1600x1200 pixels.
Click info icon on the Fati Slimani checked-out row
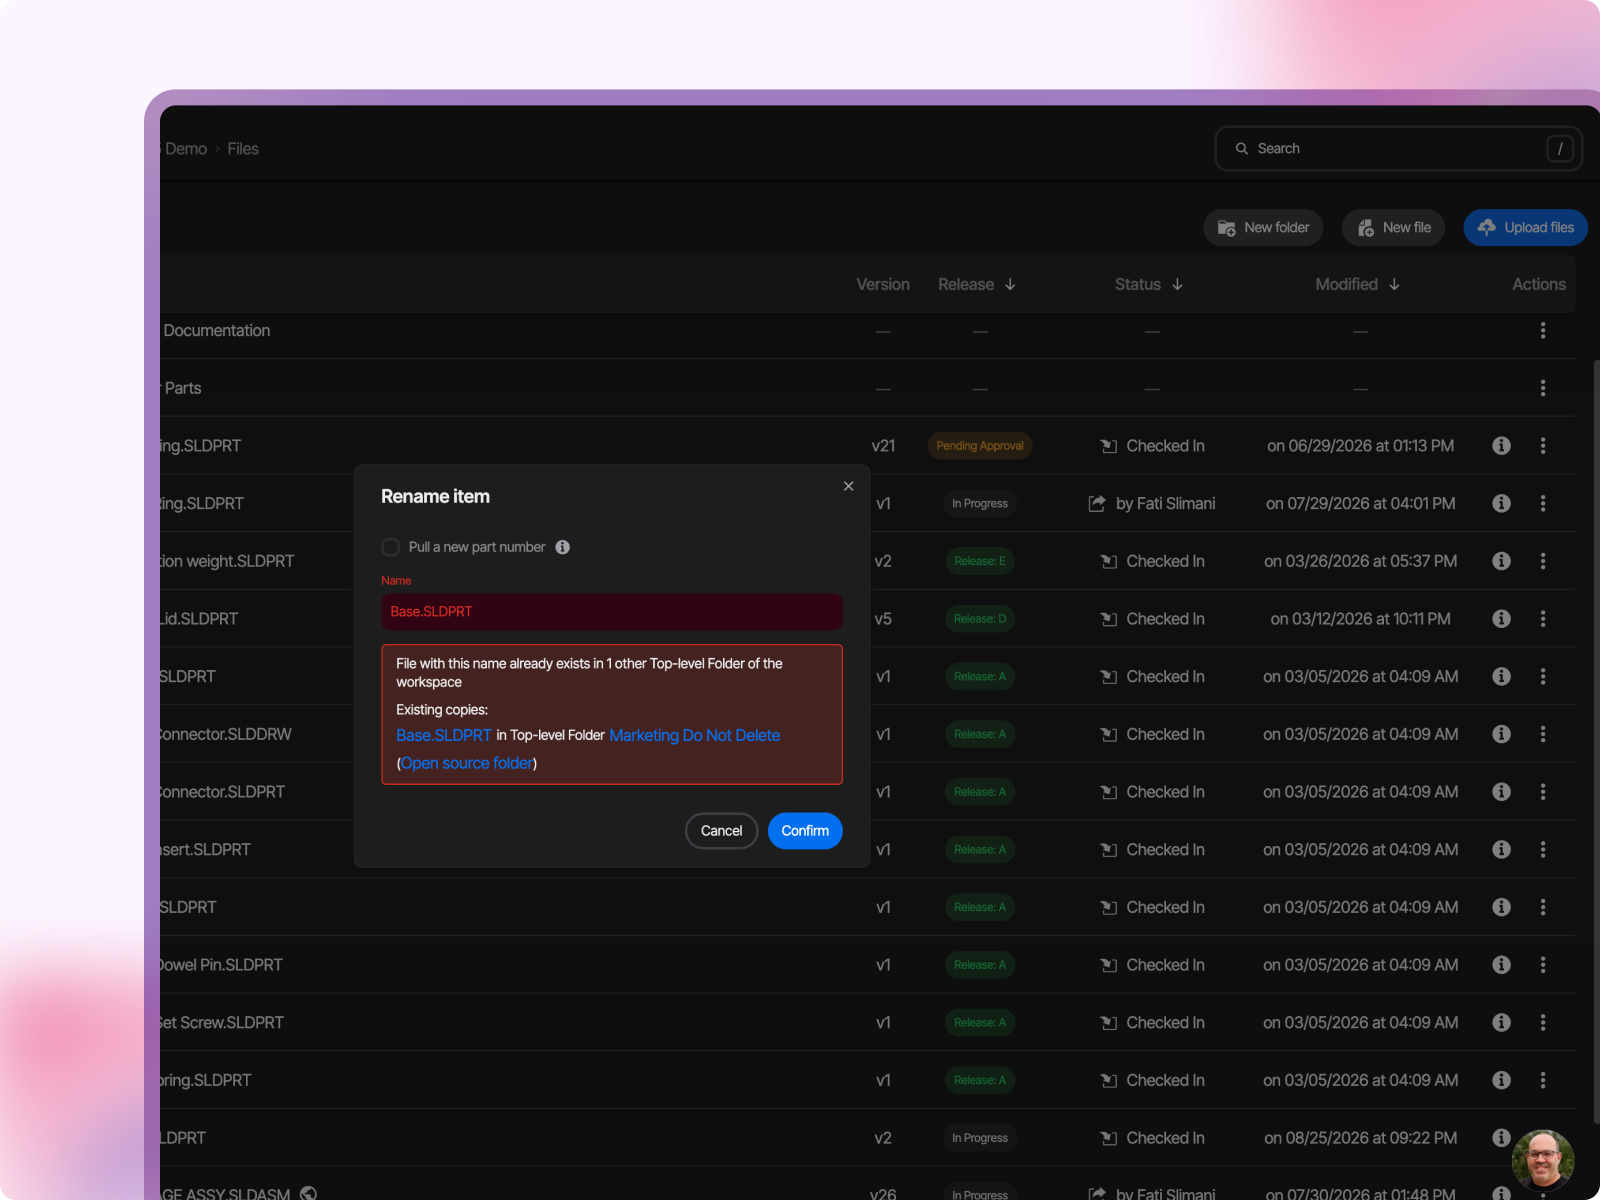1501,504
